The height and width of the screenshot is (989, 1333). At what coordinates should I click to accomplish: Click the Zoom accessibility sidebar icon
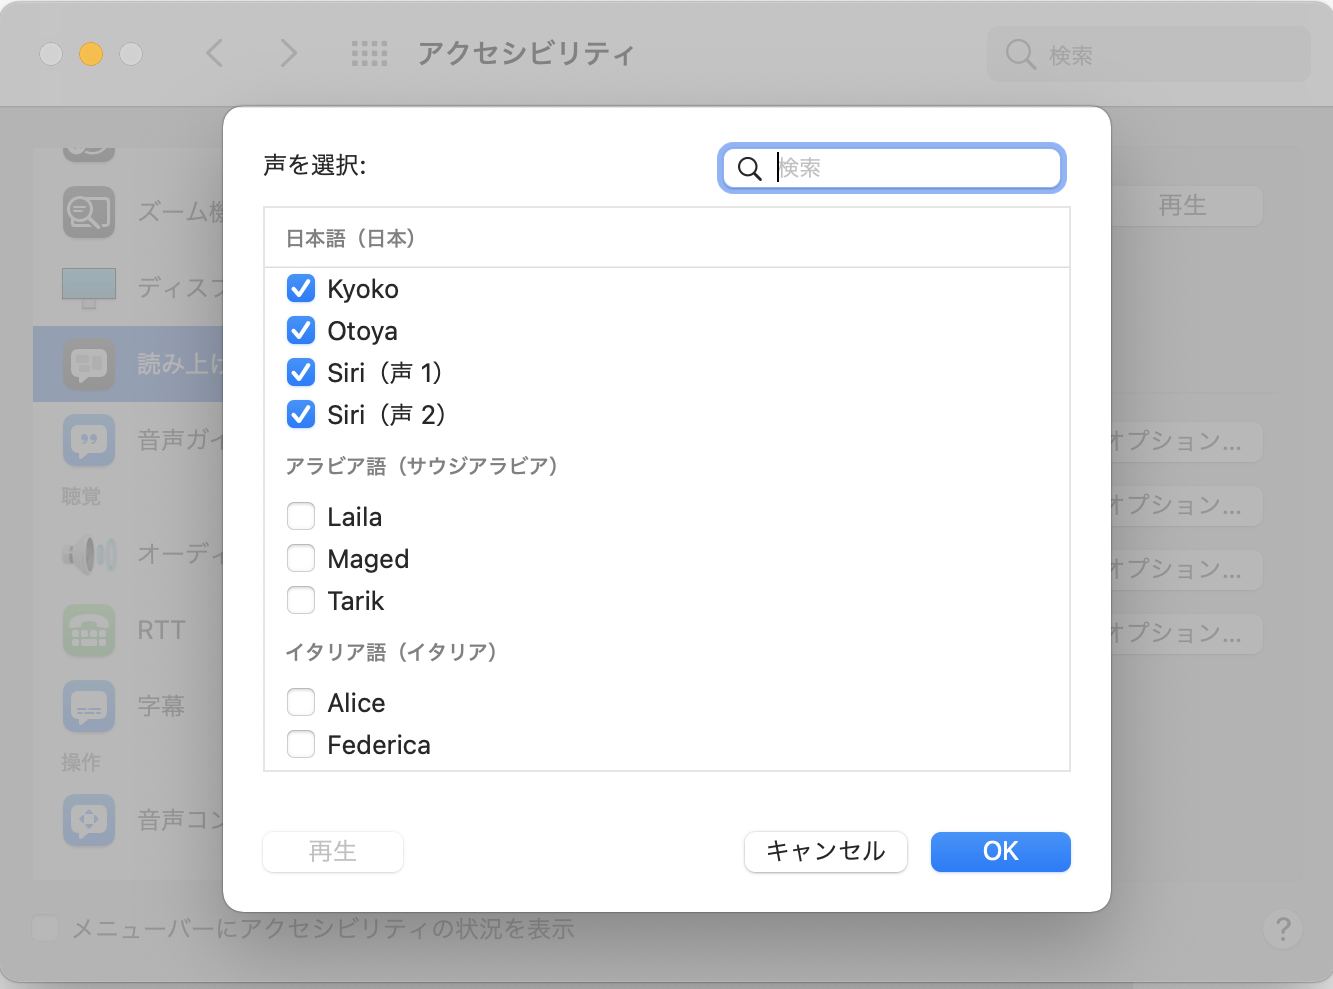tap(89, 211)
